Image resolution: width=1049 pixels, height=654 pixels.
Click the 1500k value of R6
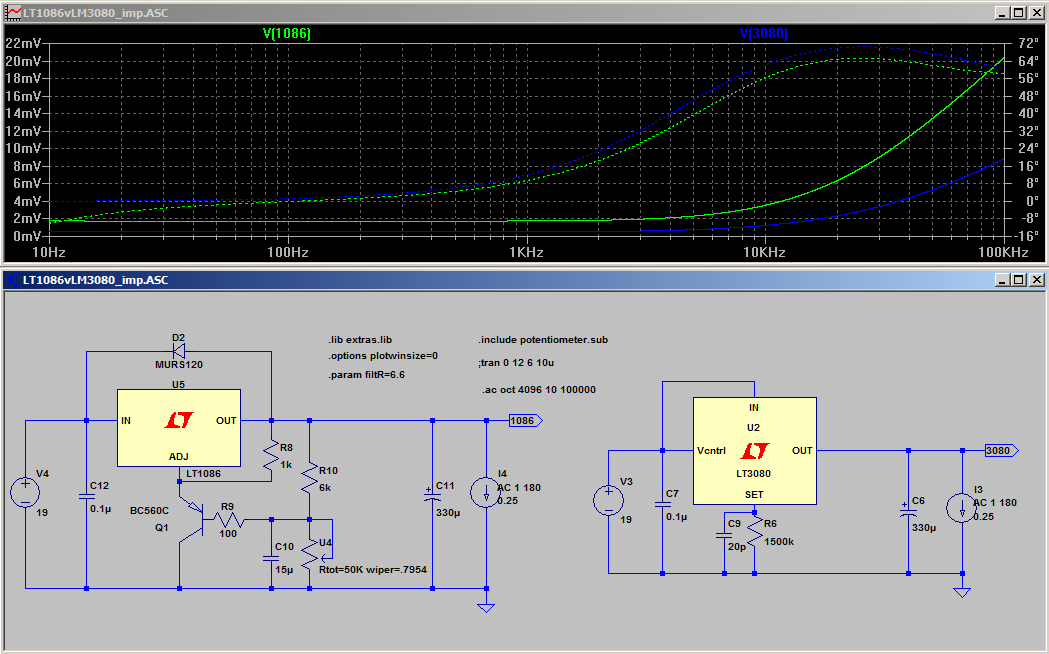coord(779,542)
